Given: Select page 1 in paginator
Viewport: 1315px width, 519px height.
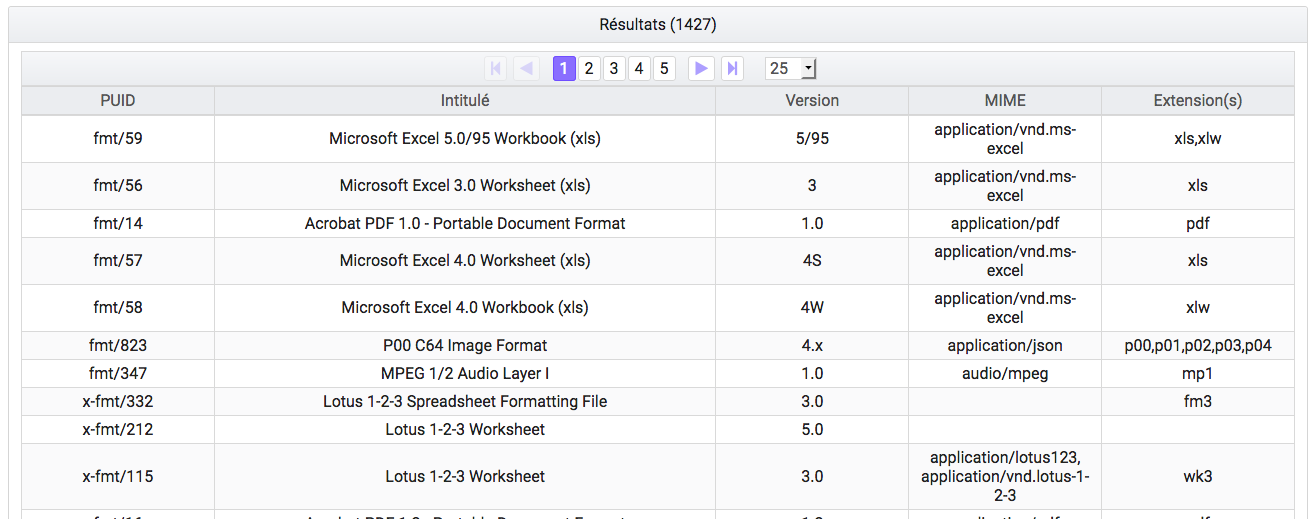Looking at the screenshot, I should point(564,69).
